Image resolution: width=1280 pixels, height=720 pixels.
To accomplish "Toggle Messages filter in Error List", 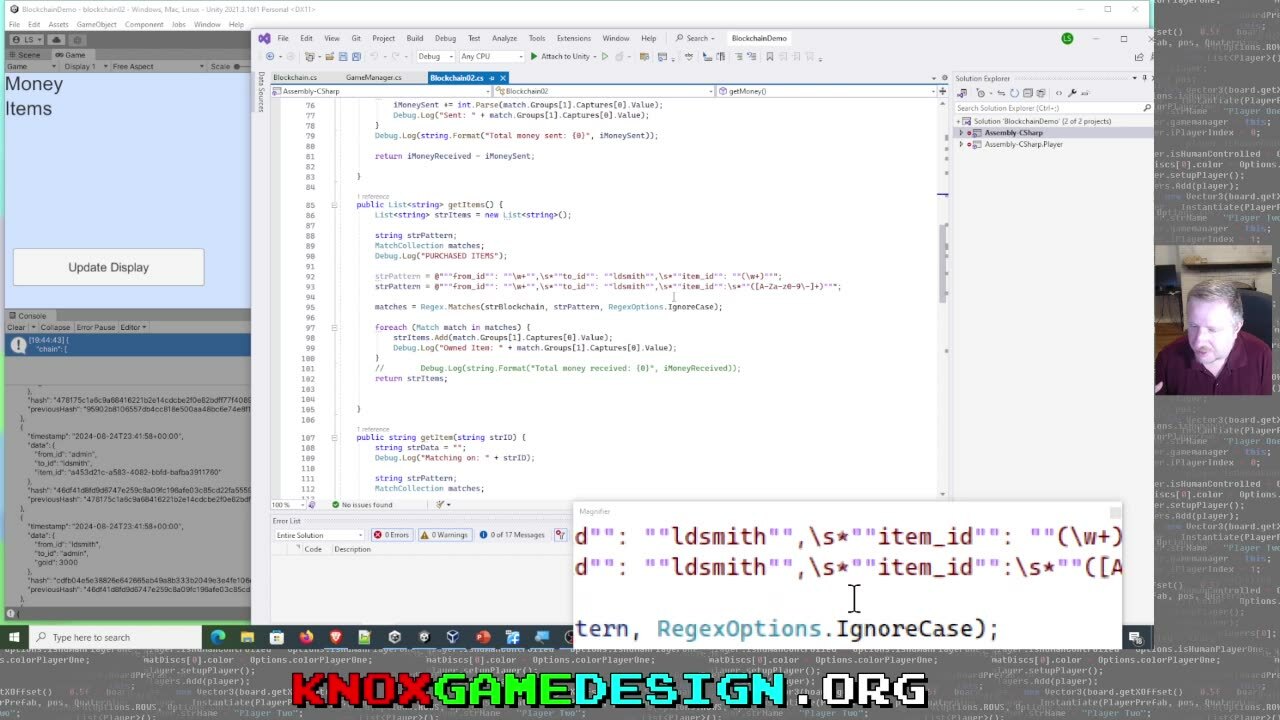I will point(511,535).
